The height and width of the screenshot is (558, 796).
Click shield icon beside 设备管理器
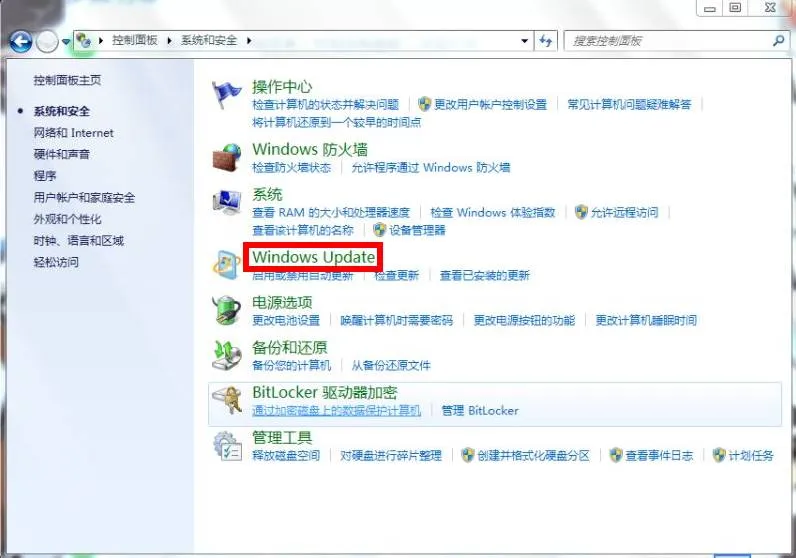379,230
